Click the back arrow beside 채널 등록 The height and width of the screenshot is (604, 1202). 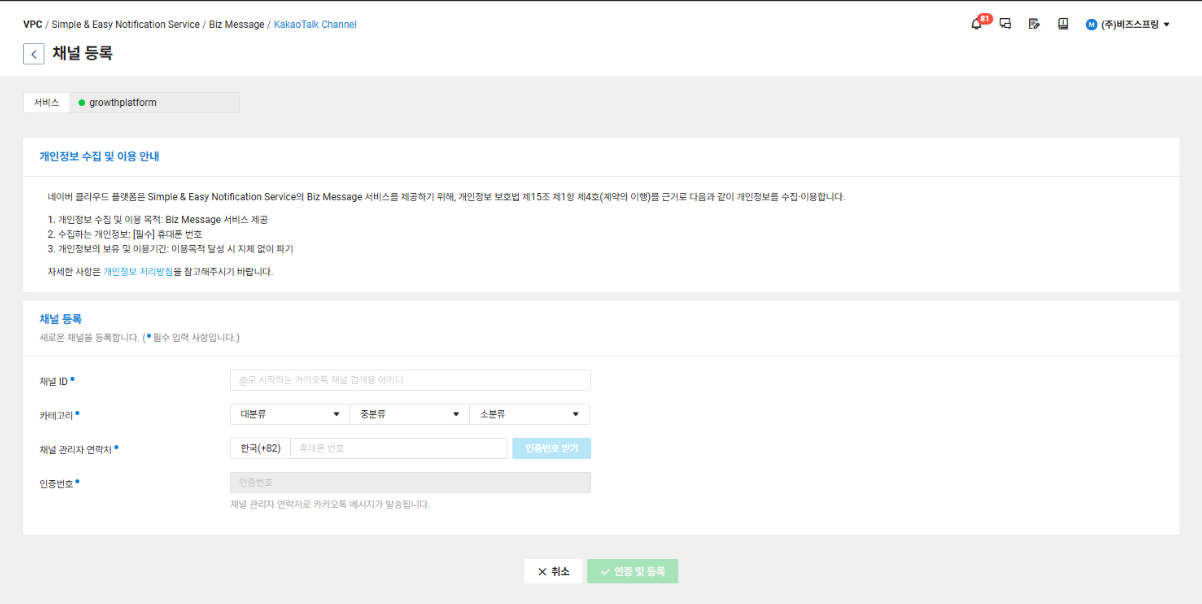coord(33,53)
